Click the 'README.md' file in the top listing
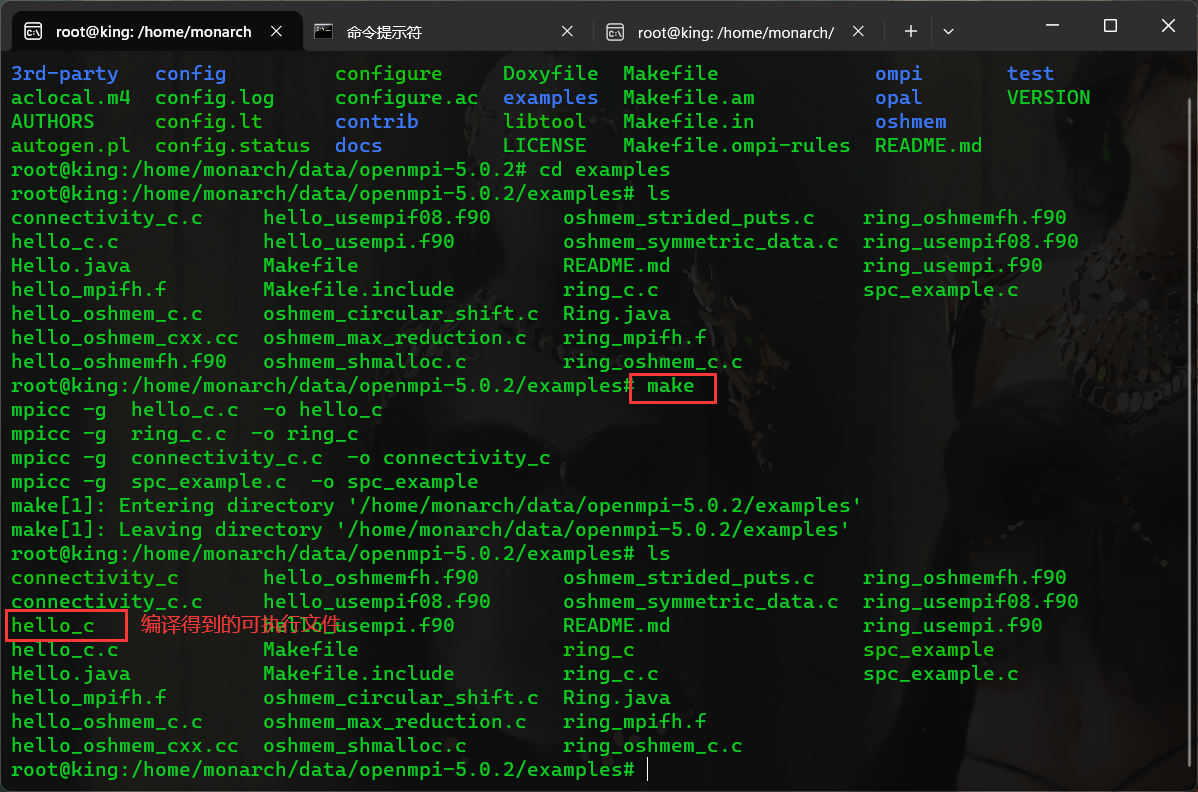The width and height of the screenshot is (1198, 792). [928, 146]
